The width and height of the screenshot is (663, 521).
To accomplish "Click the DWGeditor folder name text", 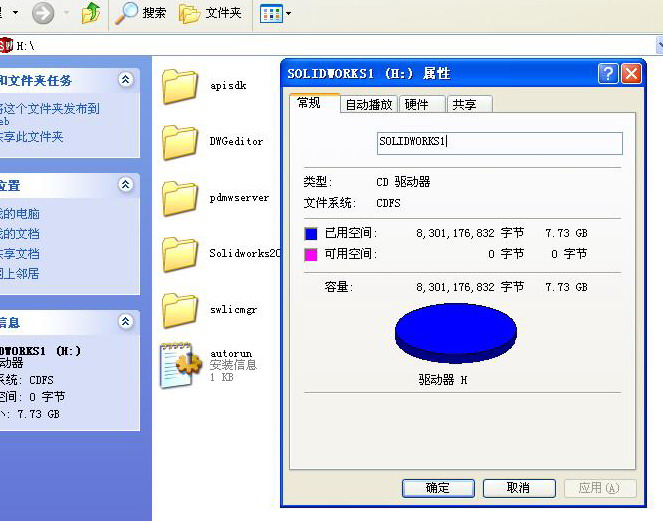I will (x=236, y=141).
